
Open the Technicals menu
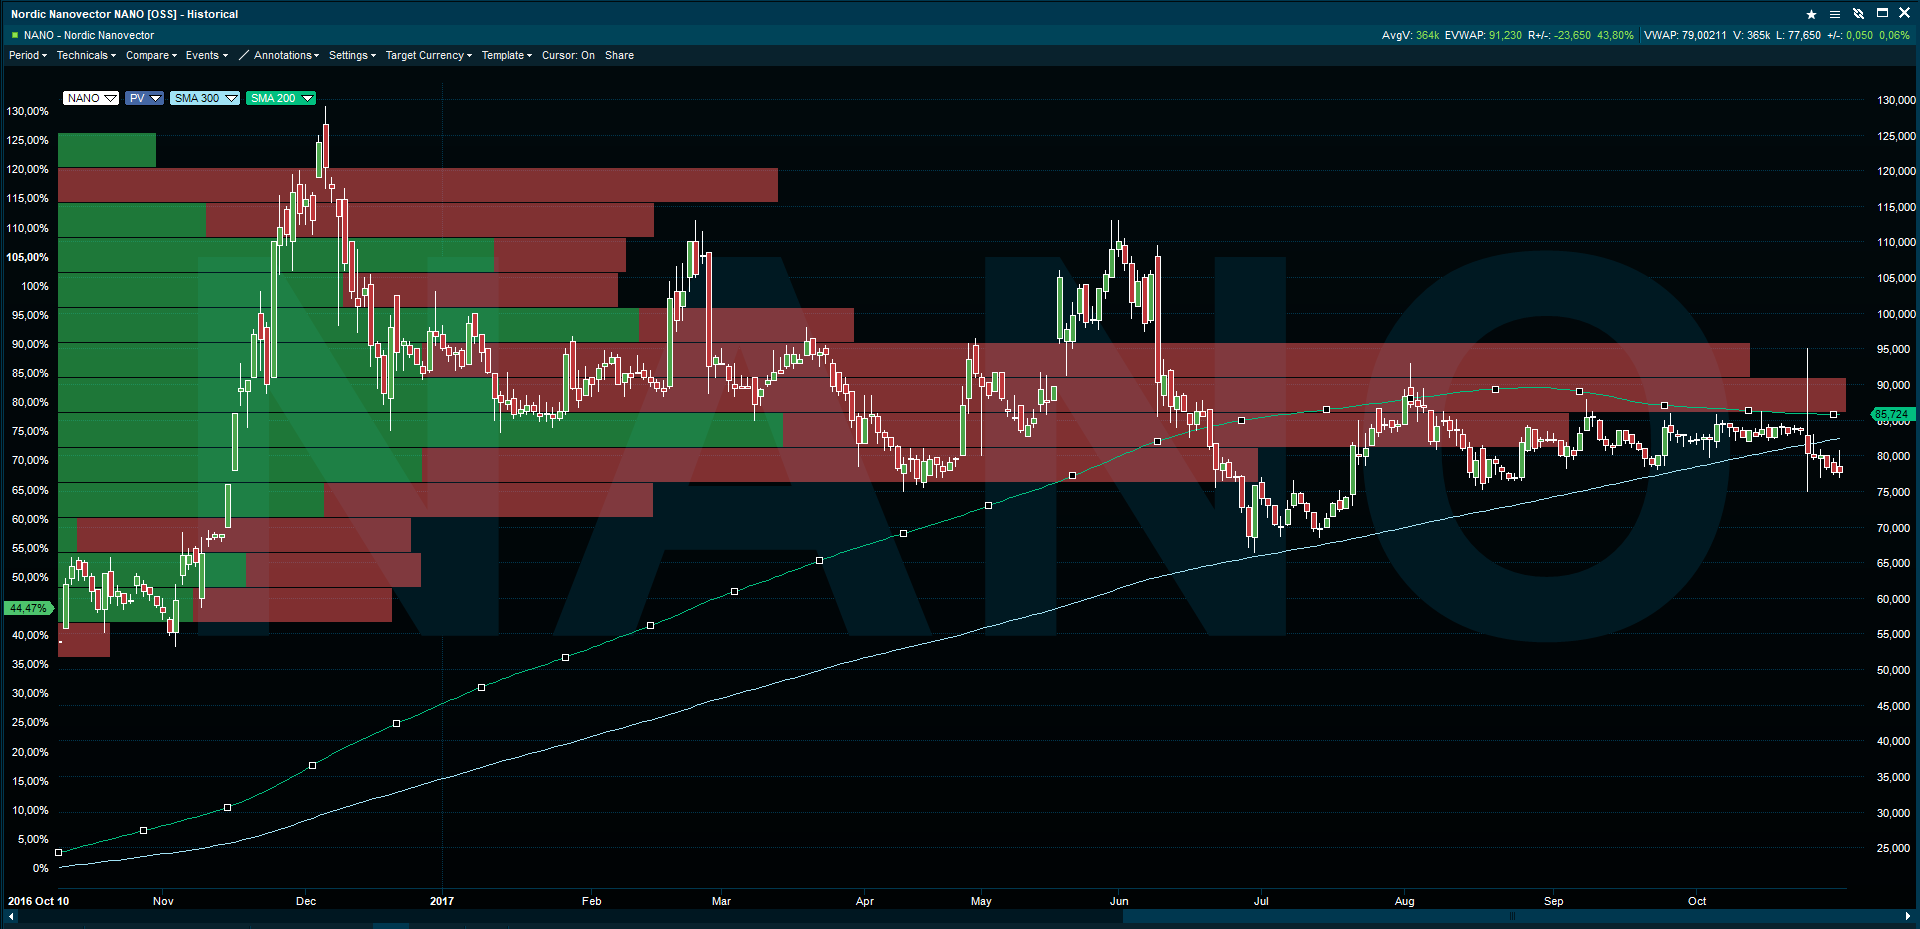pos(86,56)
